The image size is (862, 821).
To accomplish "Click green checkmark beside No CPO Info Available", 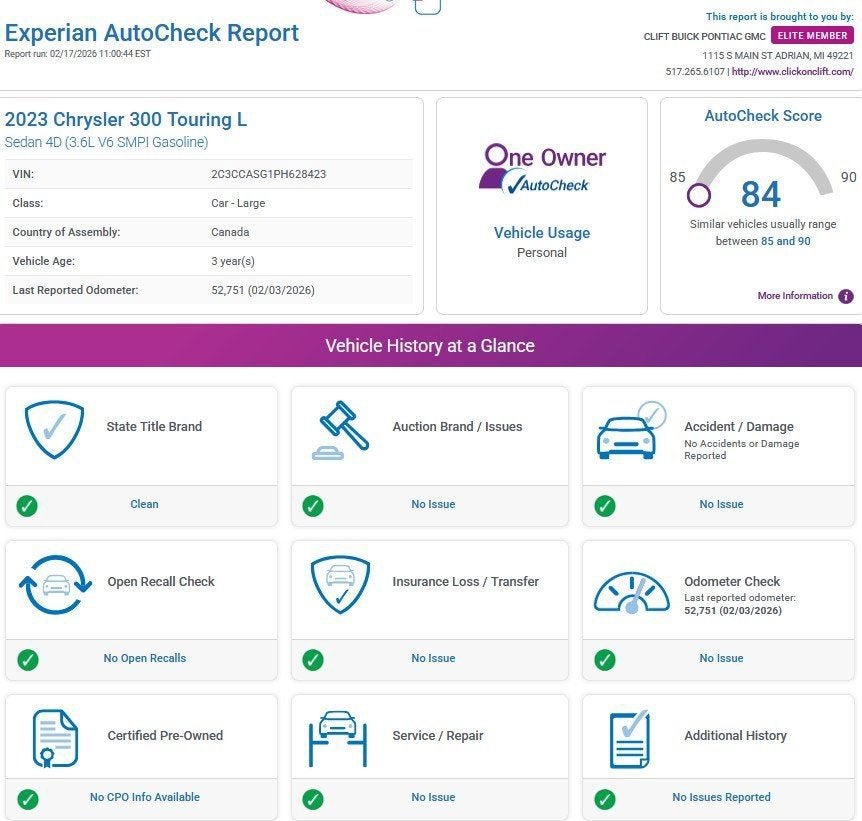I will 28,798.
